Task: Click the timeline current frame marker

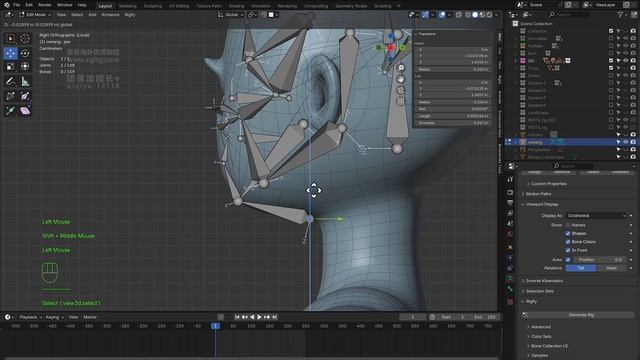Action: pos(216,326)
